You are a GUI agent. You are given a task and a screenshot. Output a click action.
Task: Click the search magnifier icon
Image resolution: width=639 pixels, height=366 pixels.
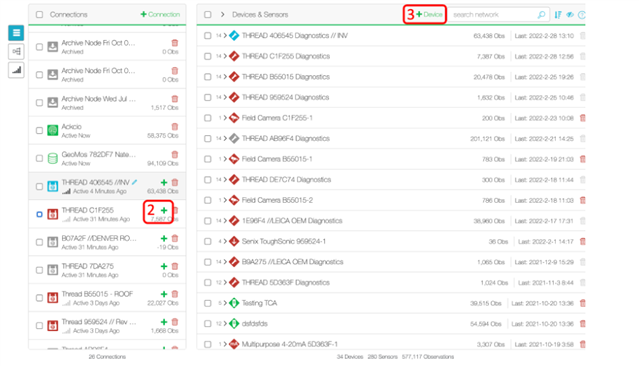(541, 15)
